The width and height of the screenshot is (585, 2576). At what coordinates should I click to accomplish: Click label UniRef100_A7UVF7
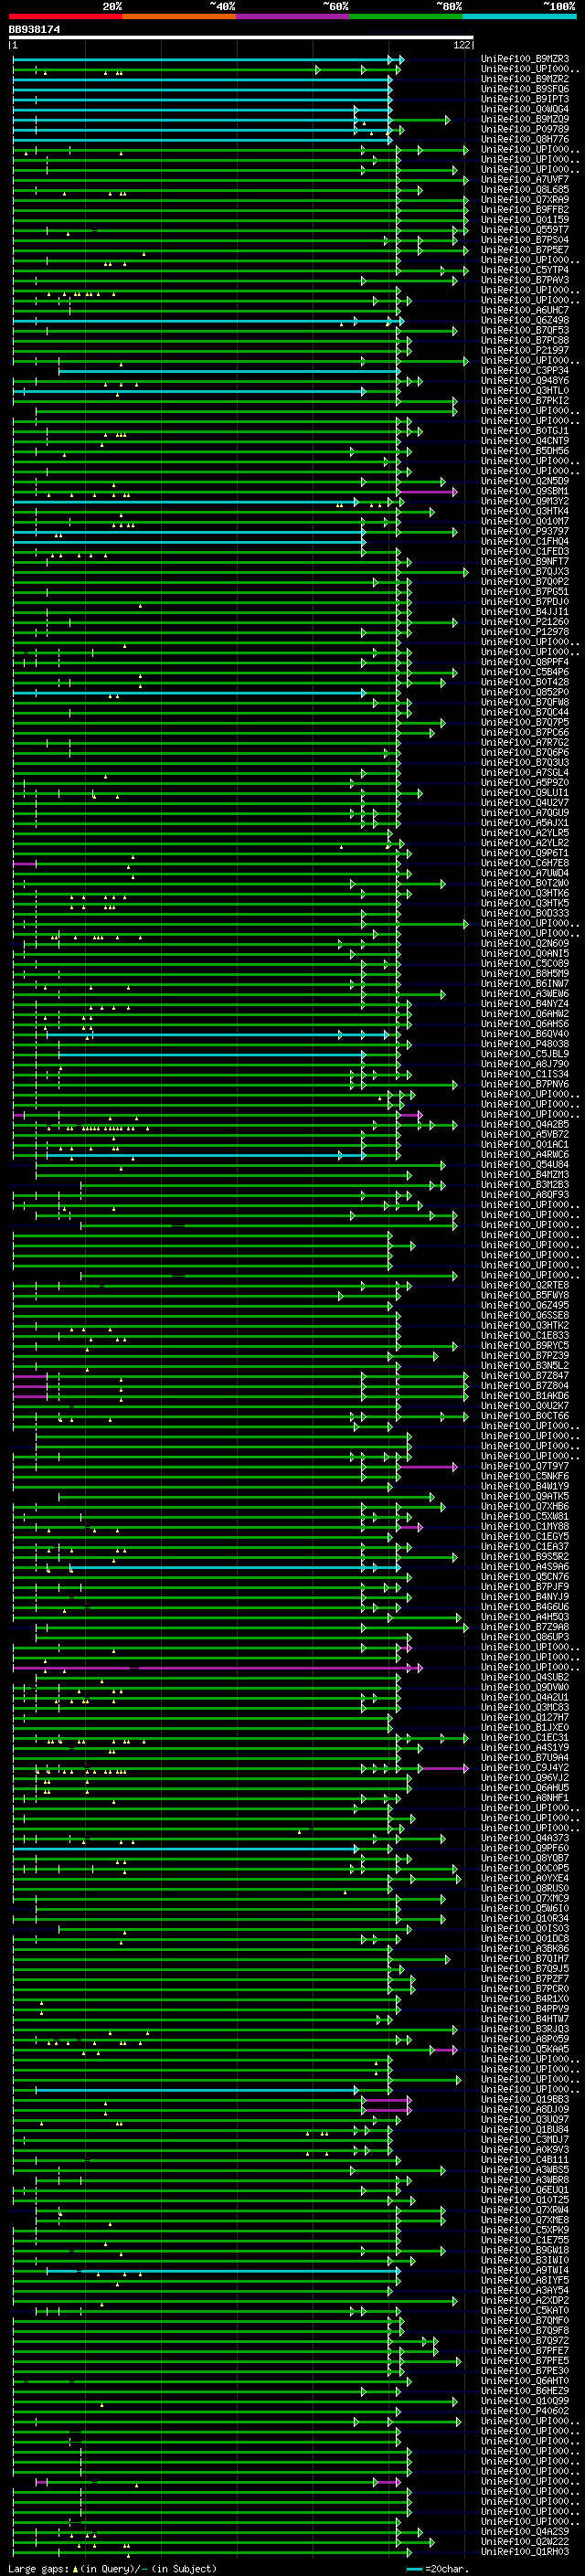pyautogui.click(x=525, y=180)
